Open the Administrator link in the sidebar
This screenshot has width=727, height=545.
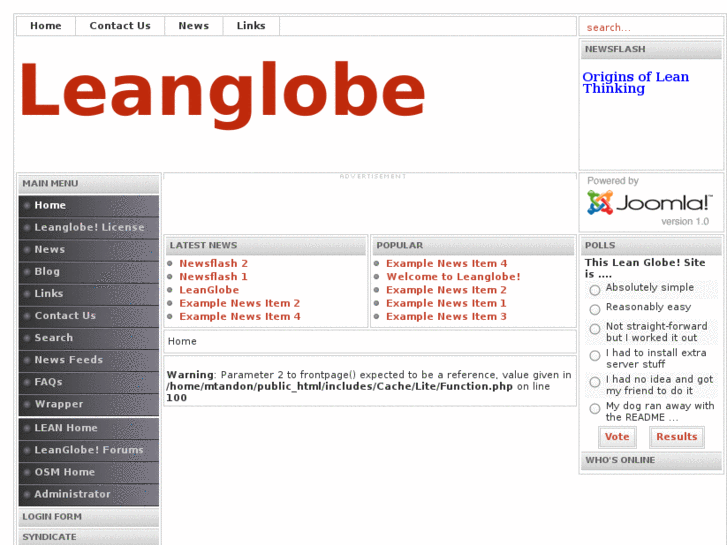coord(89,494)
